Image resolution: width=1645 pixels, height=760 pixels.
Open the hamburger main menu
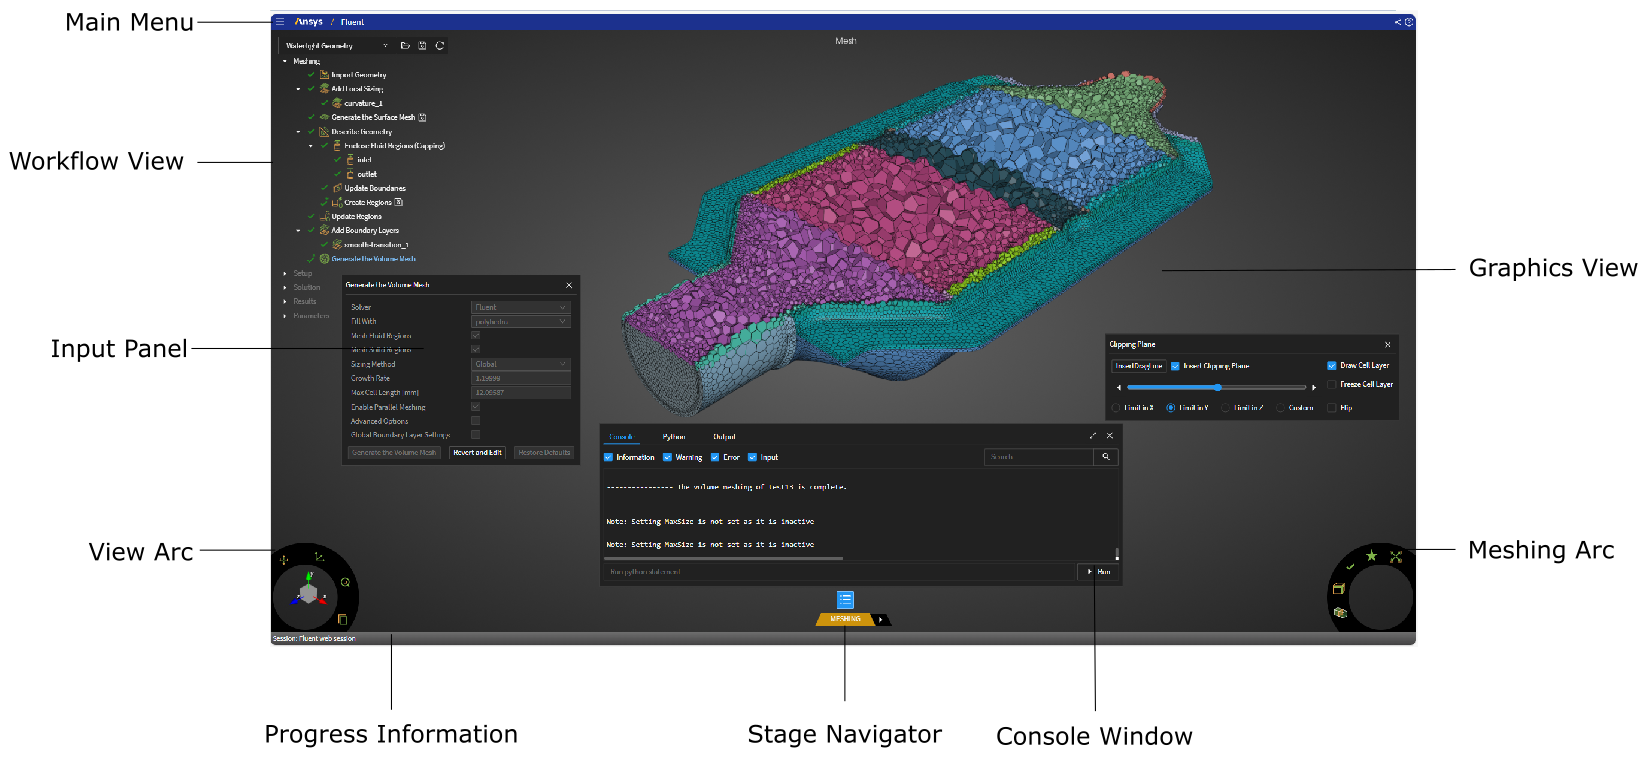[280, 21]
